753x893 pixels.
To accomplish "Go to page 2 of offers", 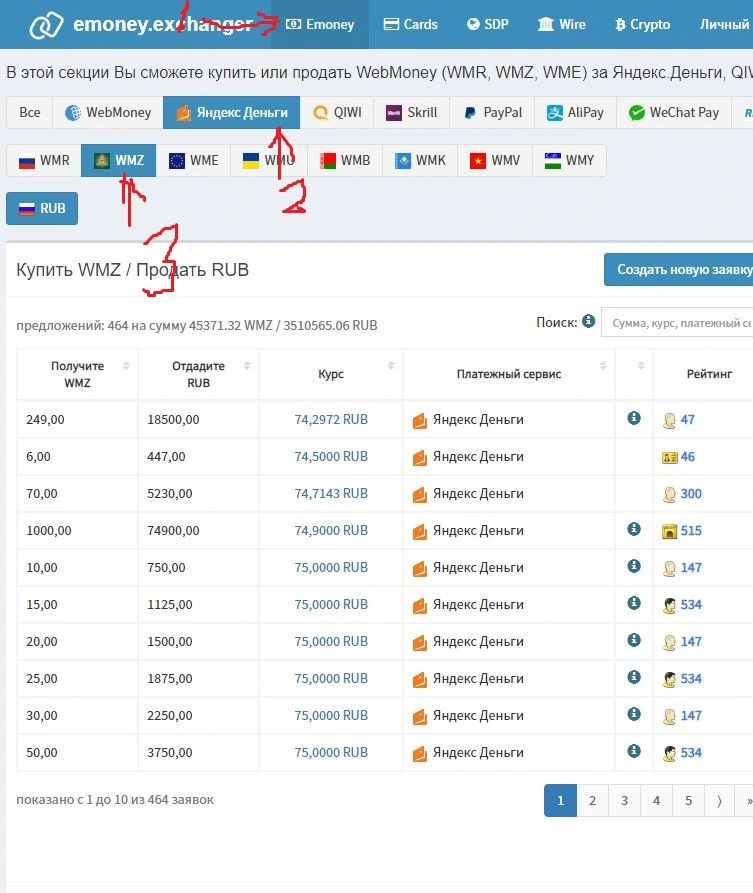I will tap(592, 801).
